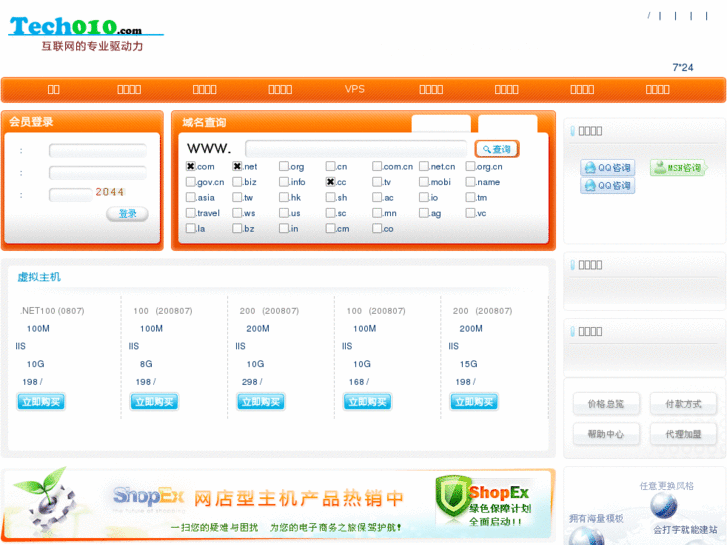The width and height of the screenshot is (727, 545).
Task: Click the 登录 login button
Action: 128,214
